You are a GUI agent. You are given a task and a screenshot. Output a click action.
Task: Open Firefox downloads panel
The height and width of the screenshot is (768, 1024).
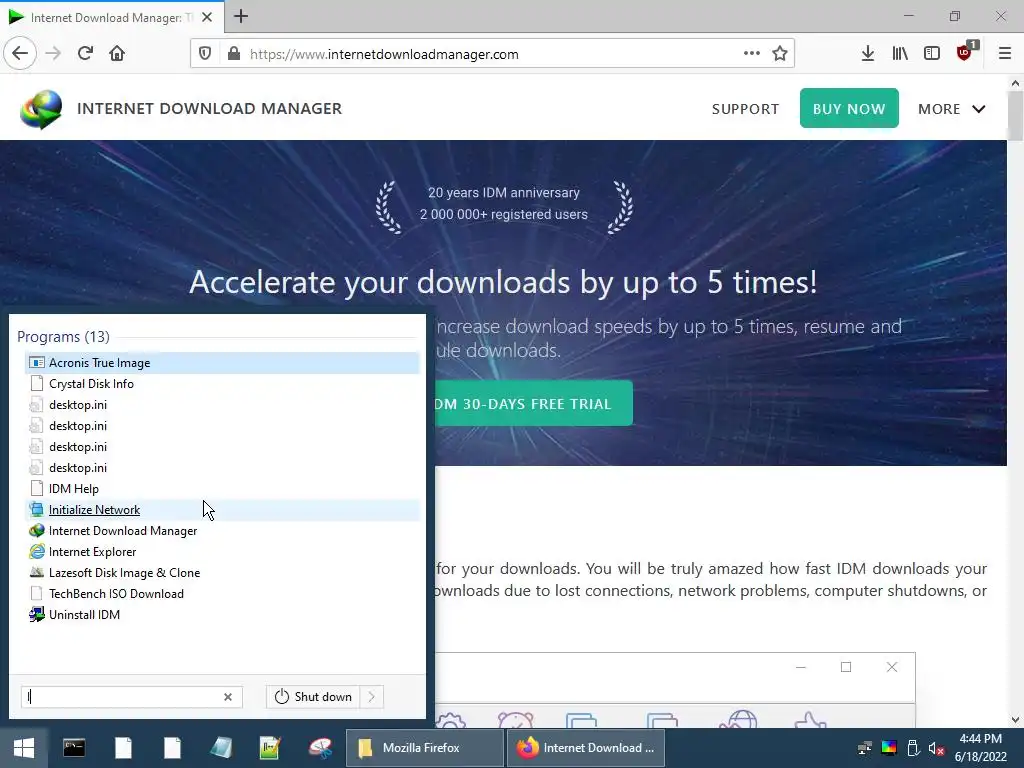pos(868,54)
